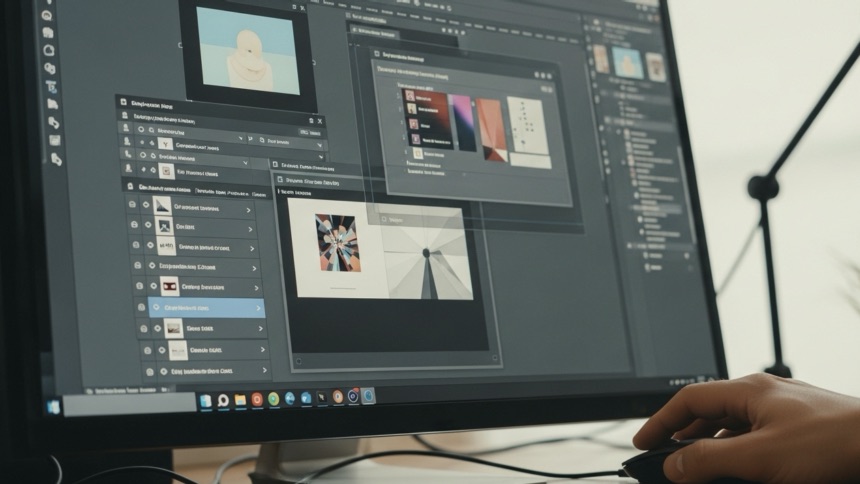Toggle visibility of the cassette-thumbnail layer
Image resolution: width=860 pixels, height=484 pixels.
pos(153,286)
